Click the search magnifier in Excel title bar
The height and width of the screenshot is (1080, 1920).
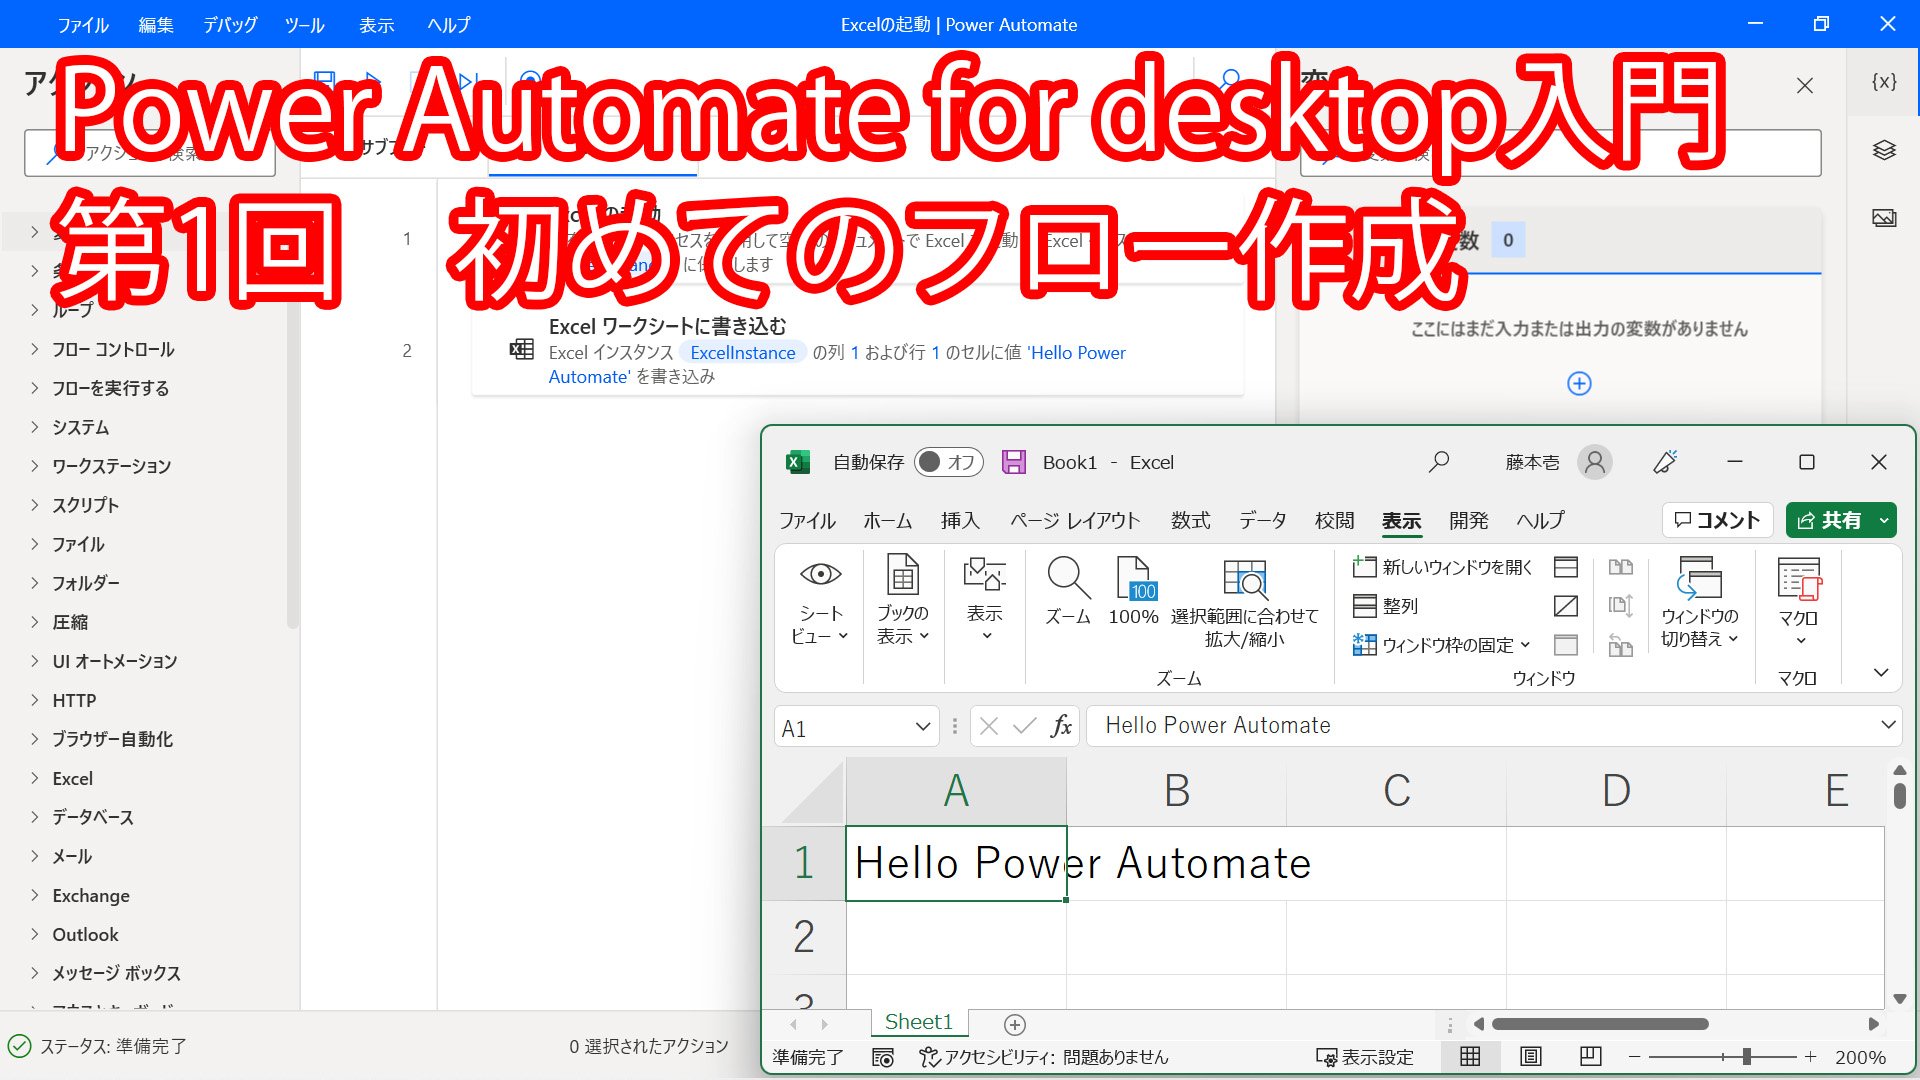point(1439,462)
